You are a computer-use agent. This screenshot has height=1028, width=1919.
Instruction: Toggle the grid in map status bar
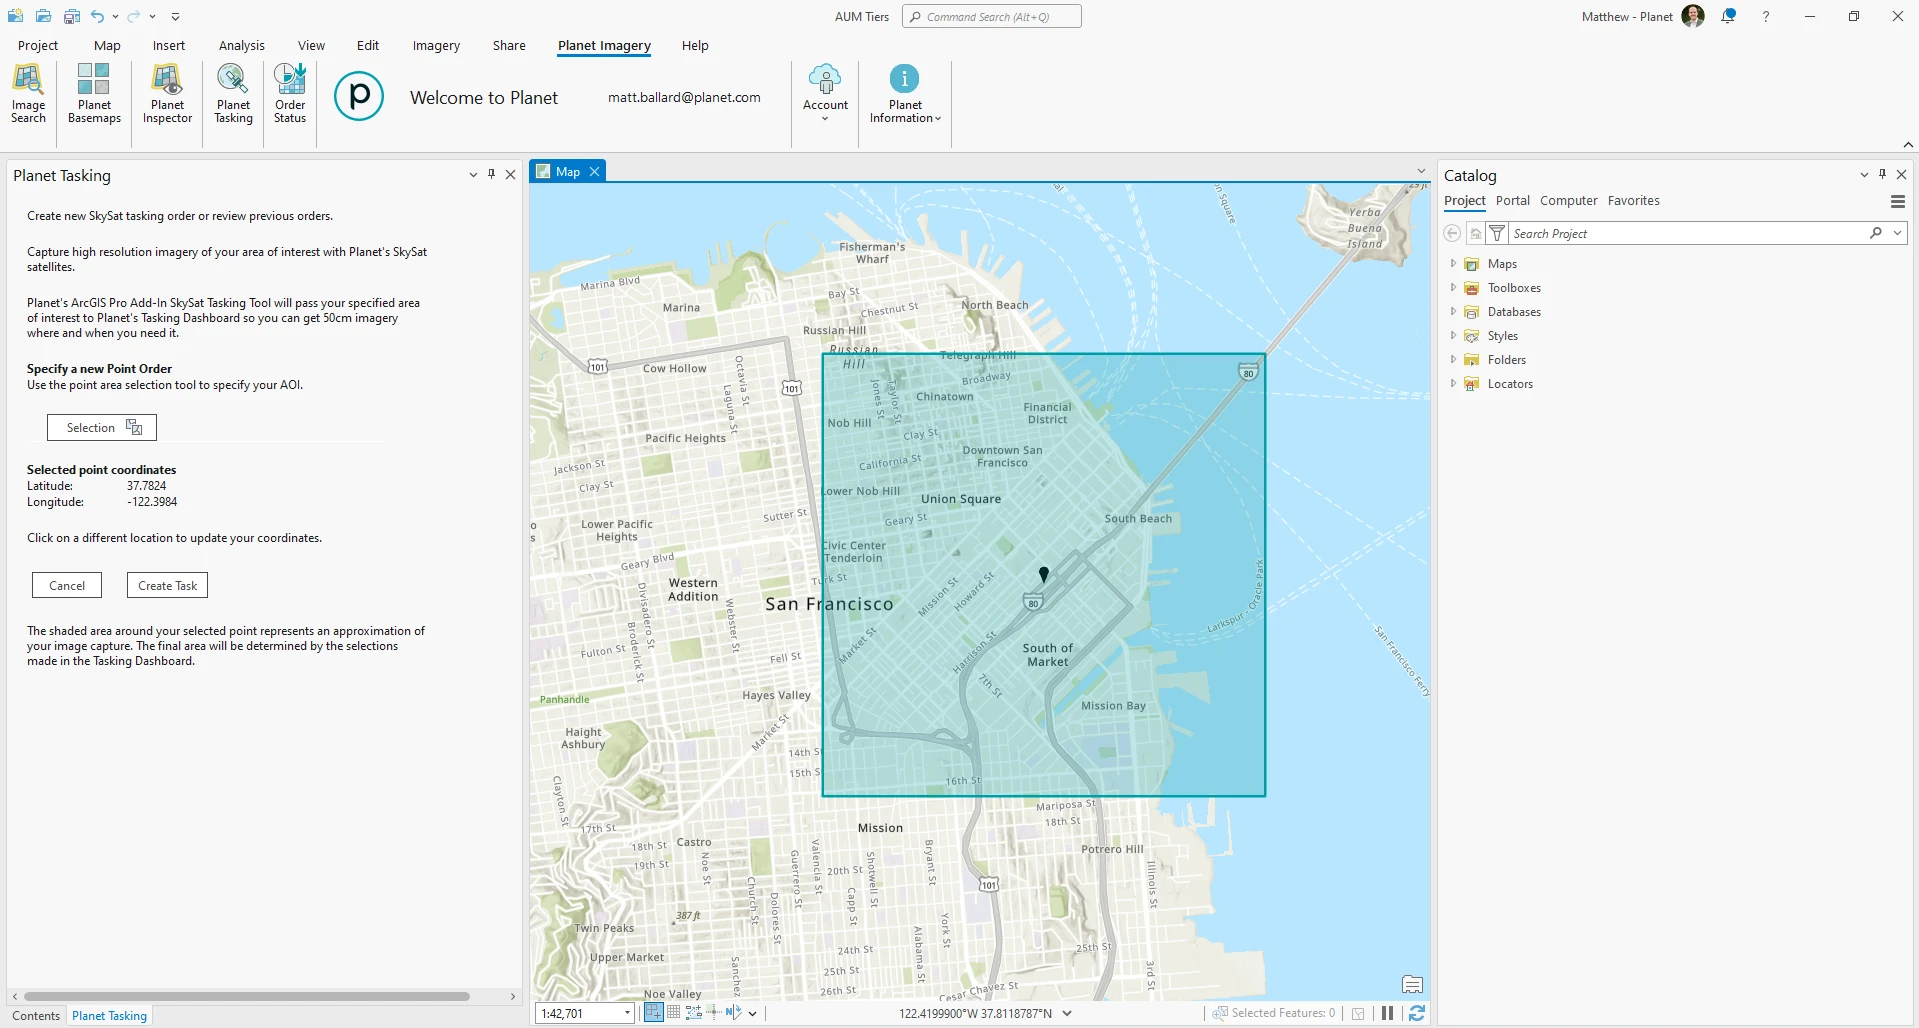(674, 1013)
